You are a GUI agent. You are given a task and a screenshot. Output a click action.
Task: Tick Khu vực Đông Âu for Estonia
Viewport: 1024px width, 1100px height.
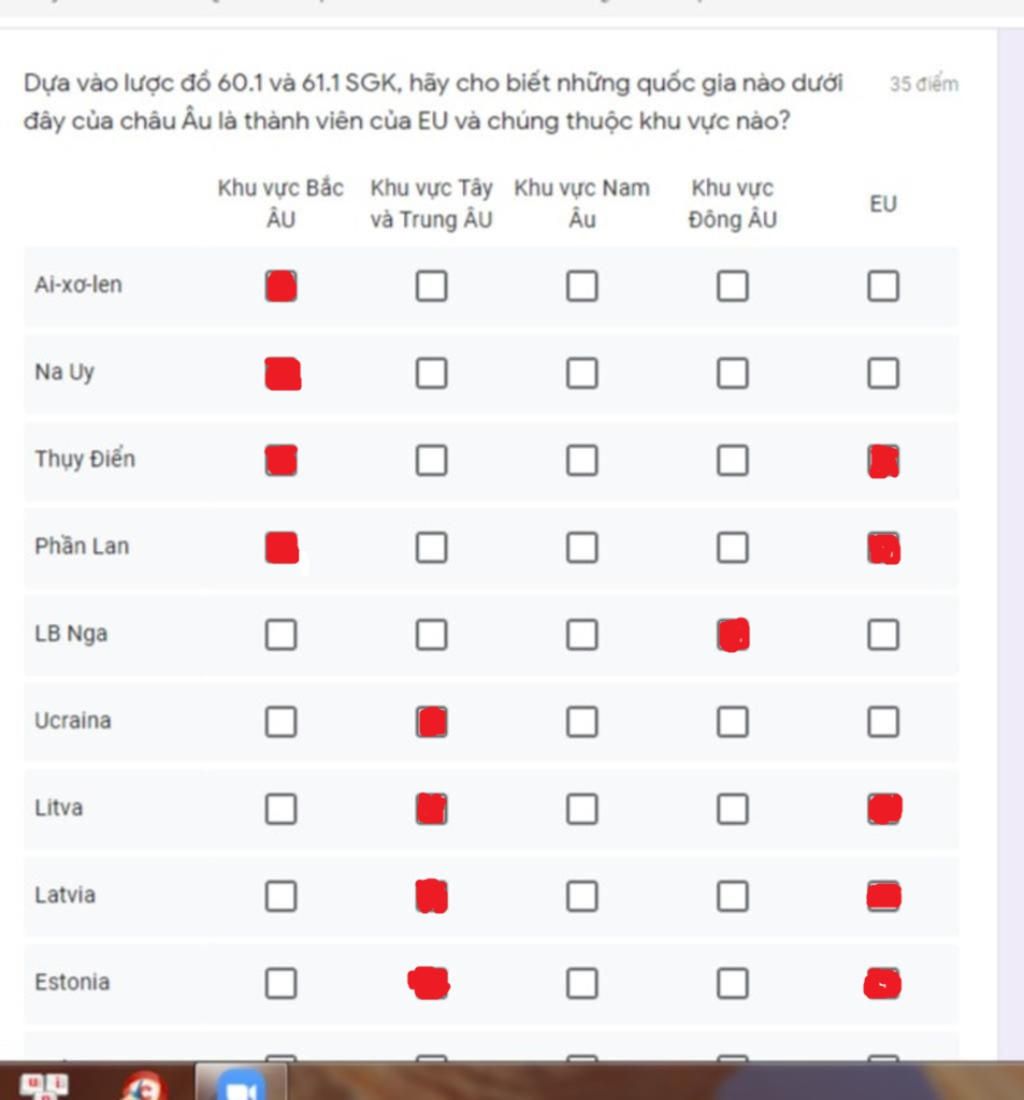[733, 984]
